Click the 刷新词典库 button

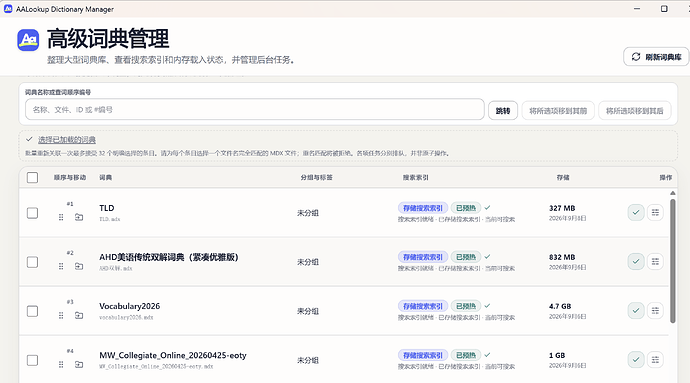coord(656,57)
